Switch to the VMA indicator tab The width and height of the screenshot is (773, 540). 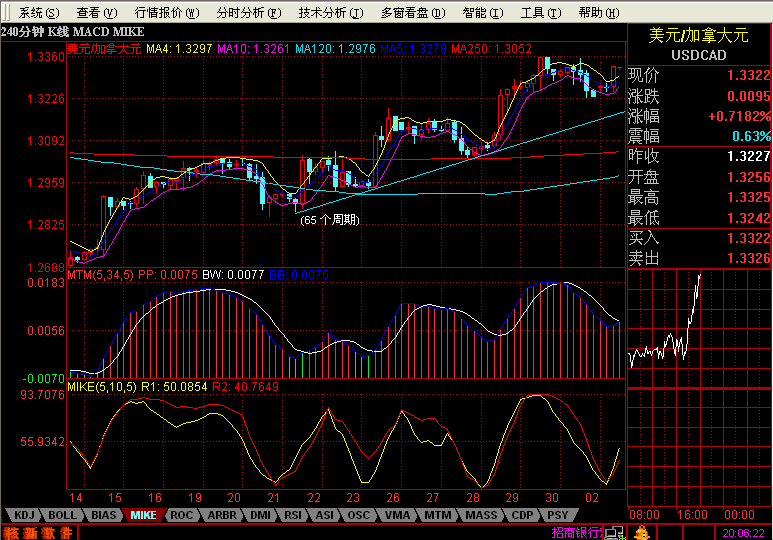(x=397, y=515)
